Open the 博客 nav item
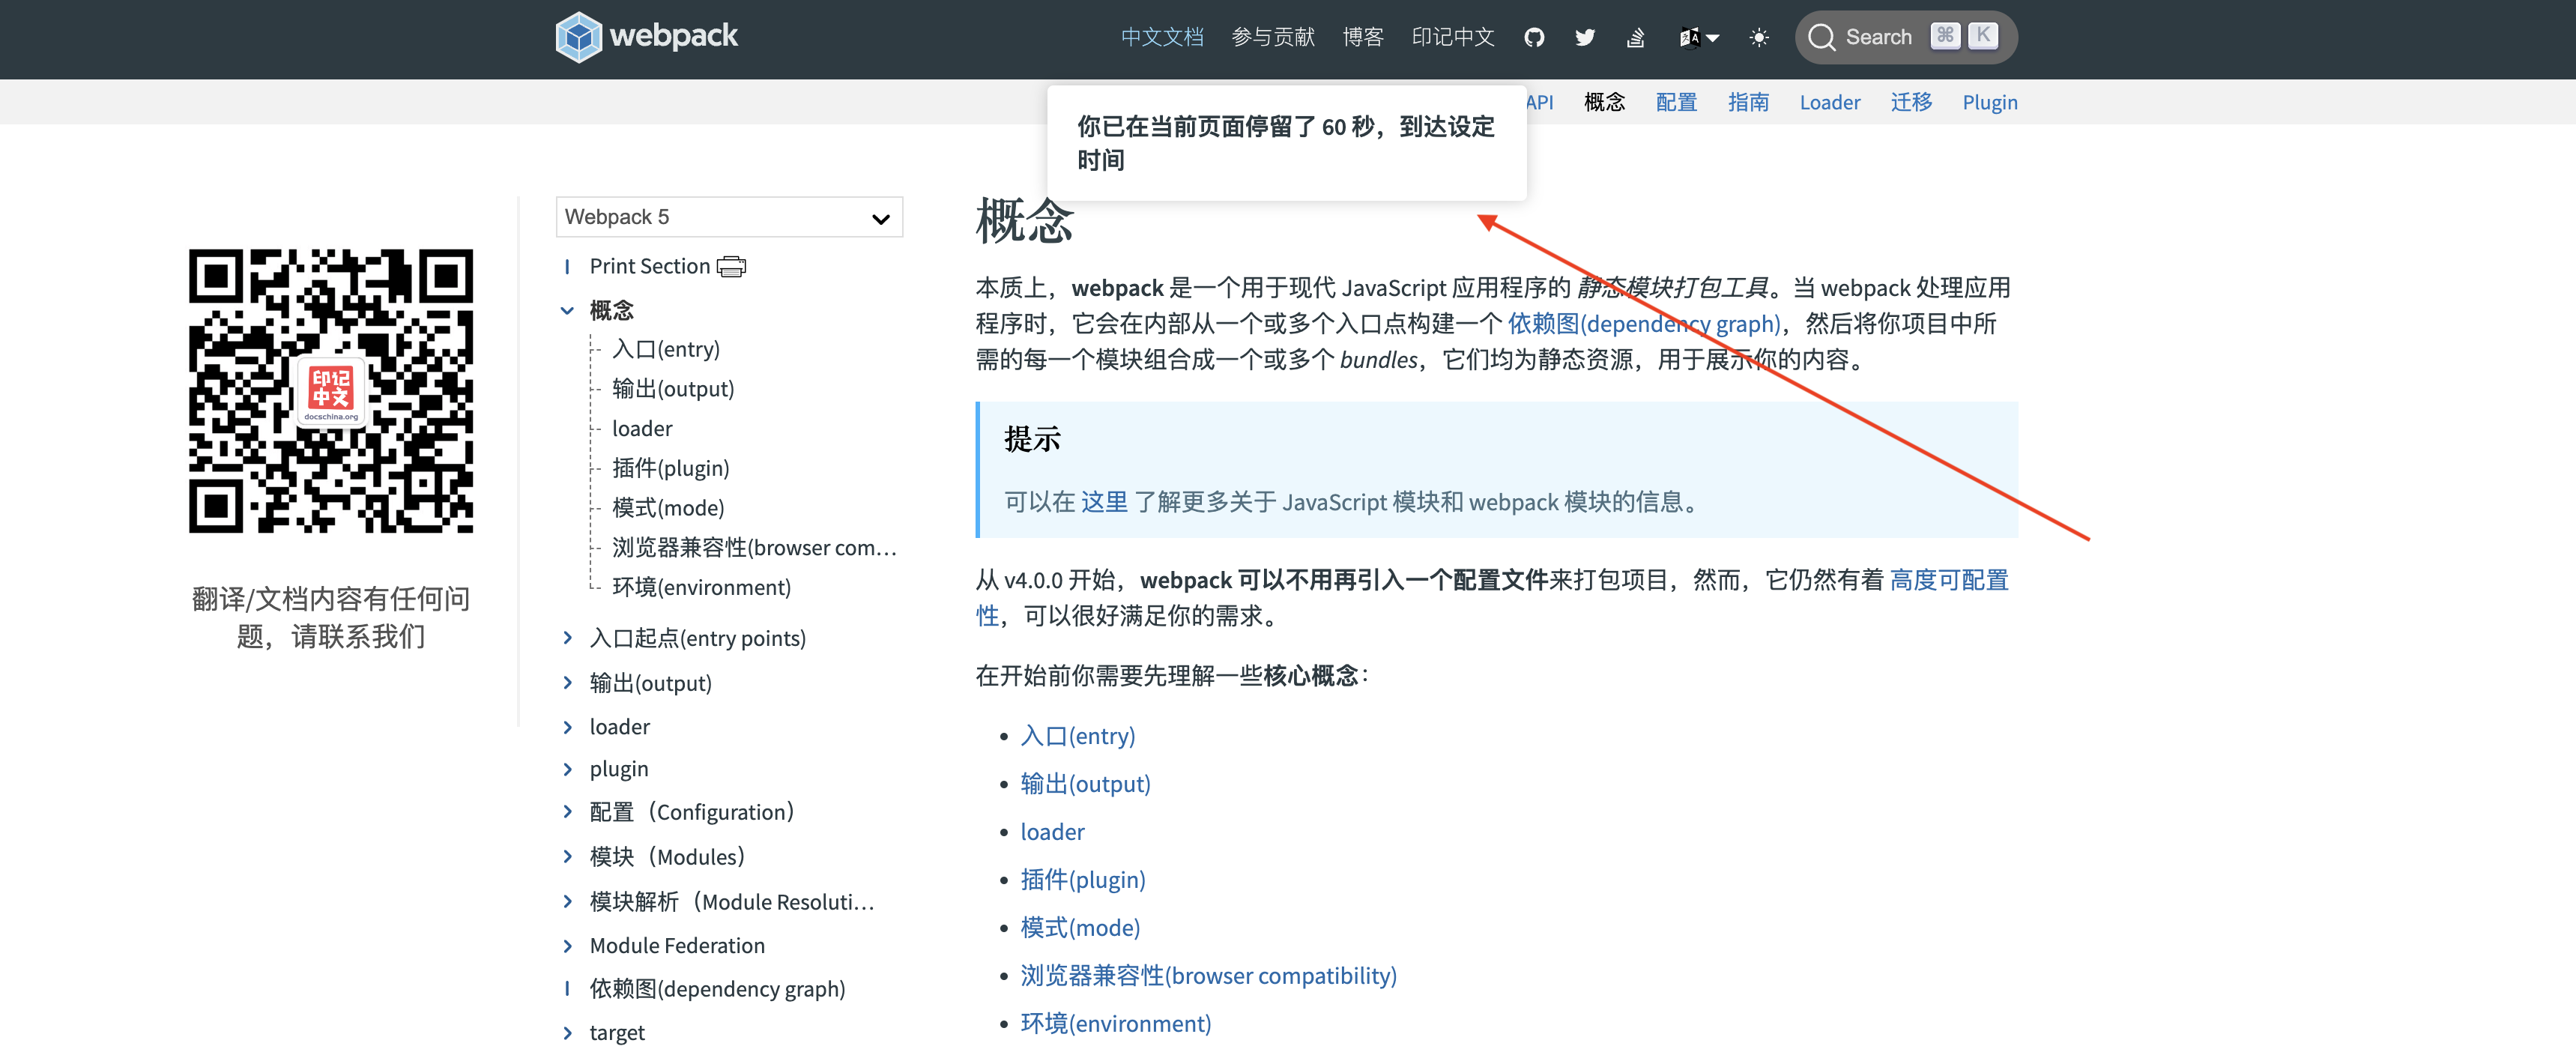The width and height of the screenshot is (2576, 1061). pos(1363,37)
